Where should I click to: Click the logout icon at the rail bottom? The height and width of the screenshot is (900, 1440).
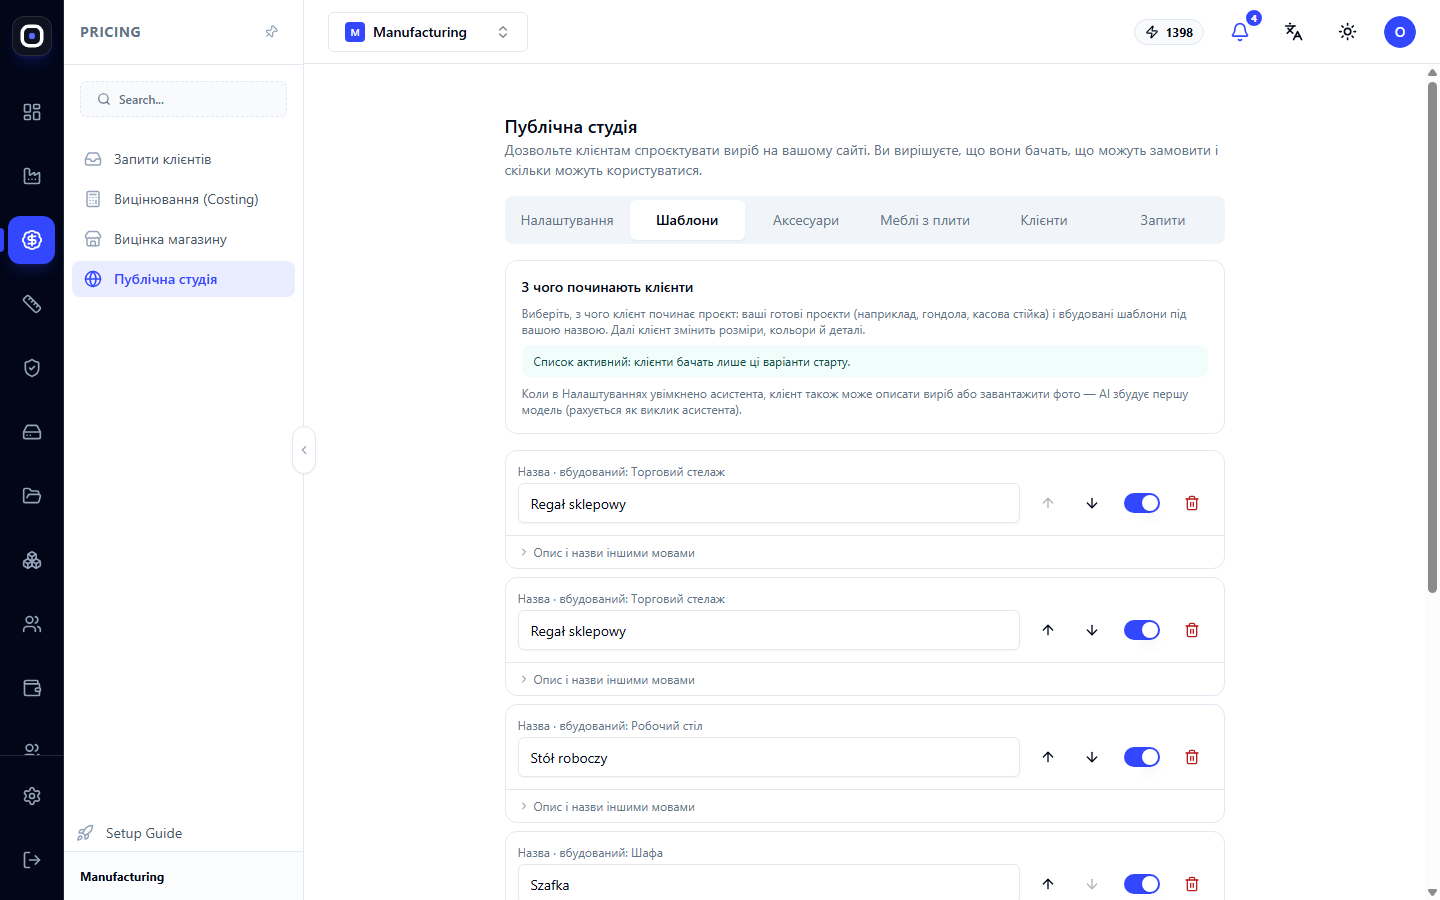coord(32,860)
